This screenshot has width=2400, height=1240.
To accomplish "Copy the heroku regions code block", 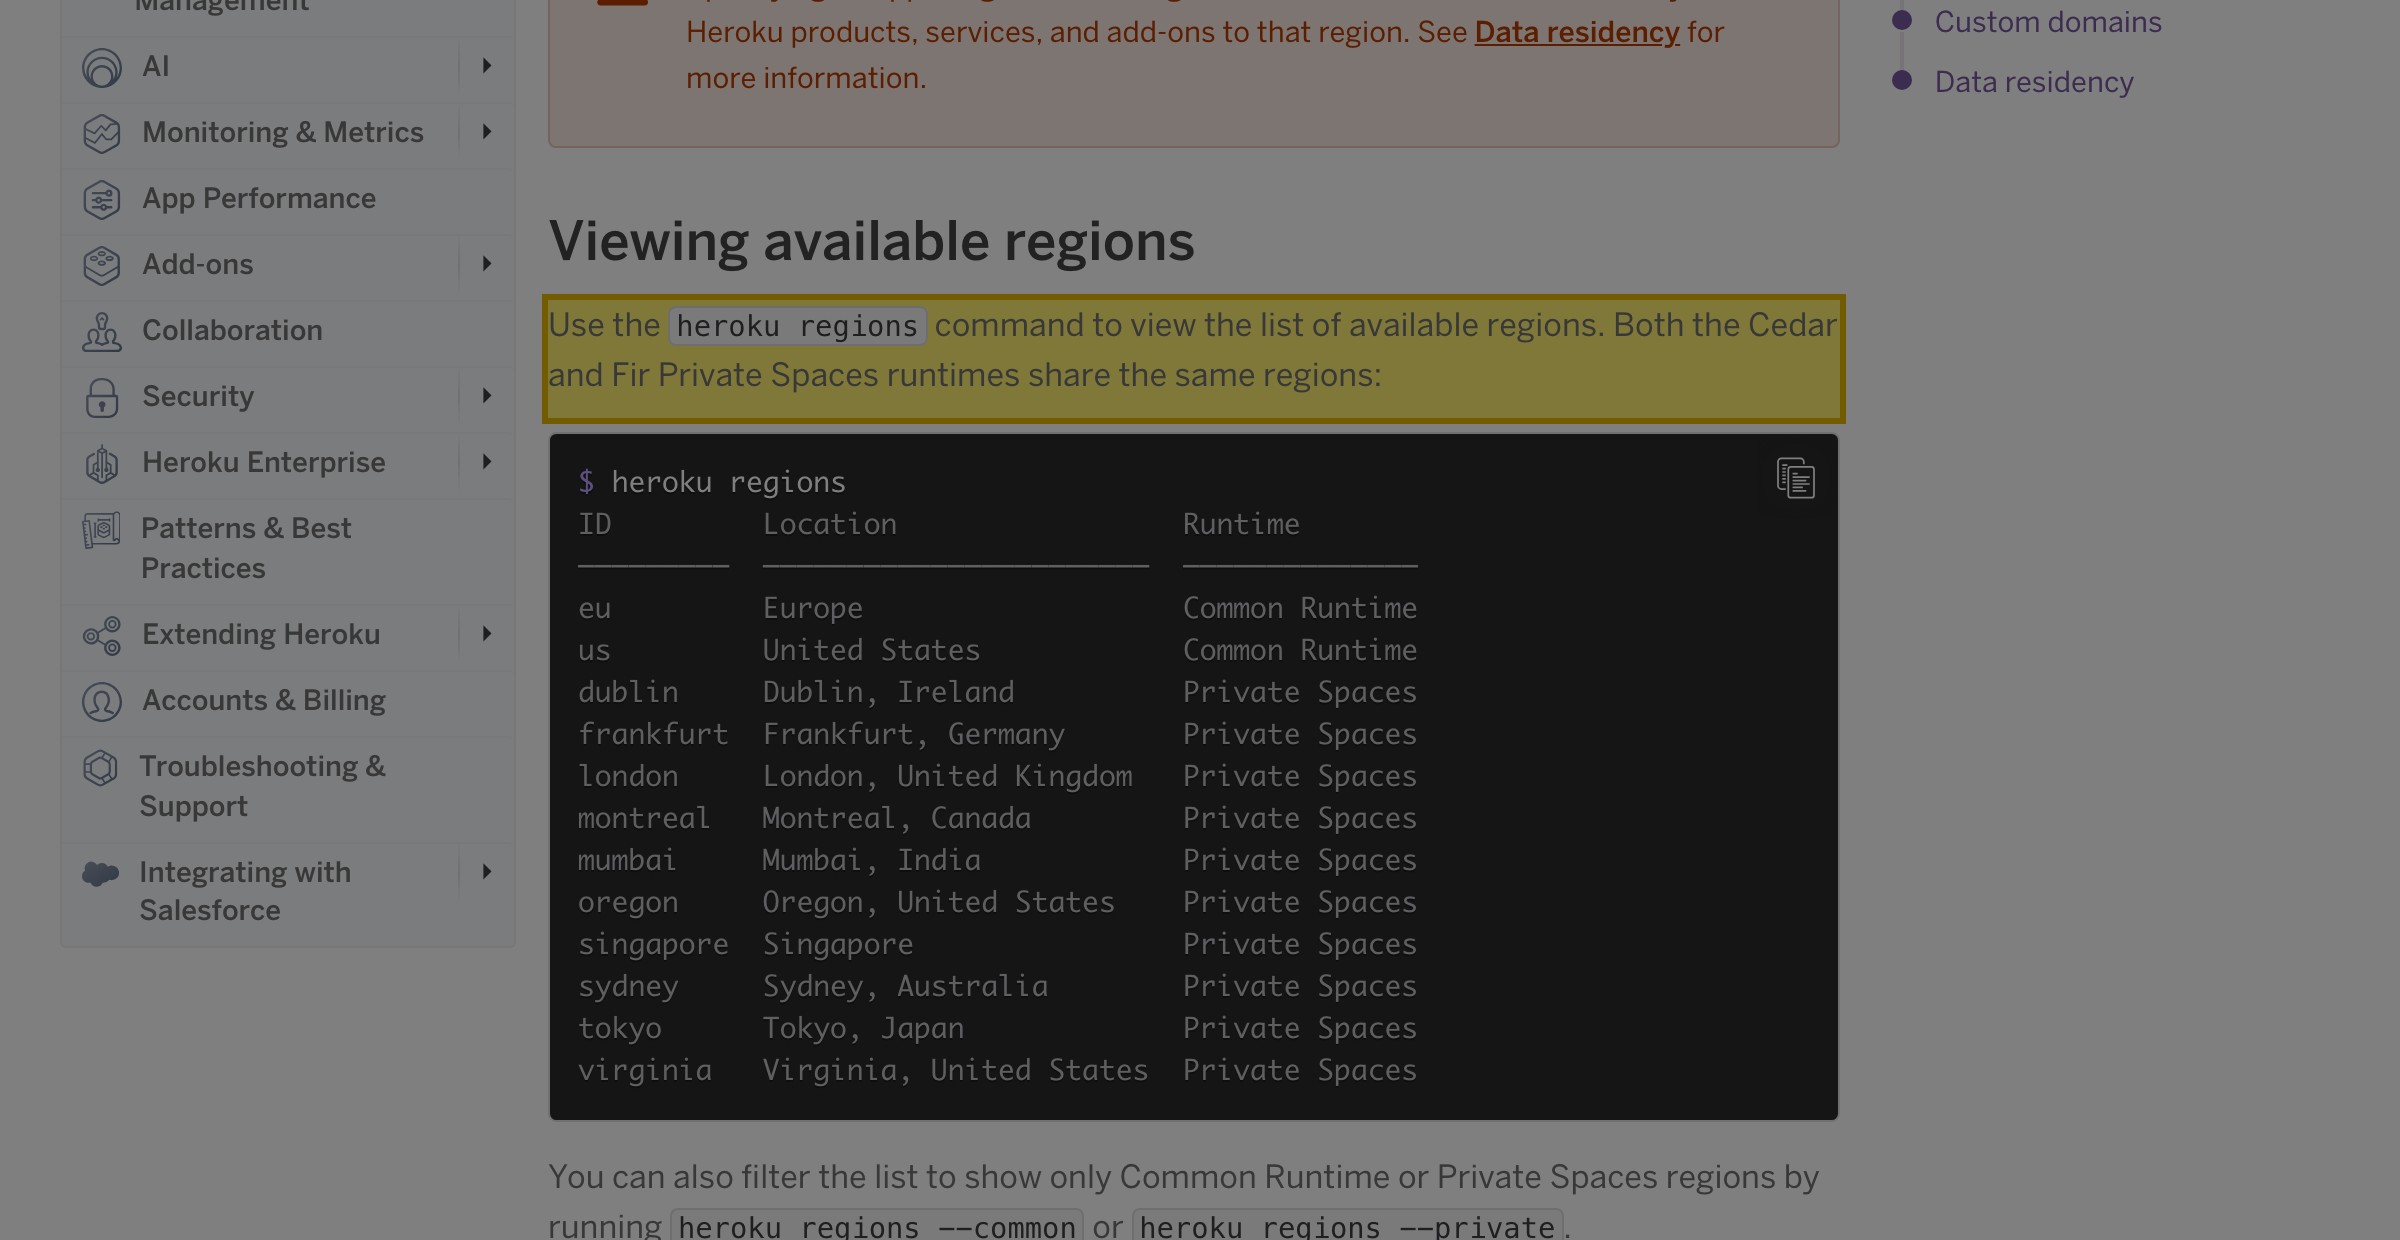I will coord(1795,478).
